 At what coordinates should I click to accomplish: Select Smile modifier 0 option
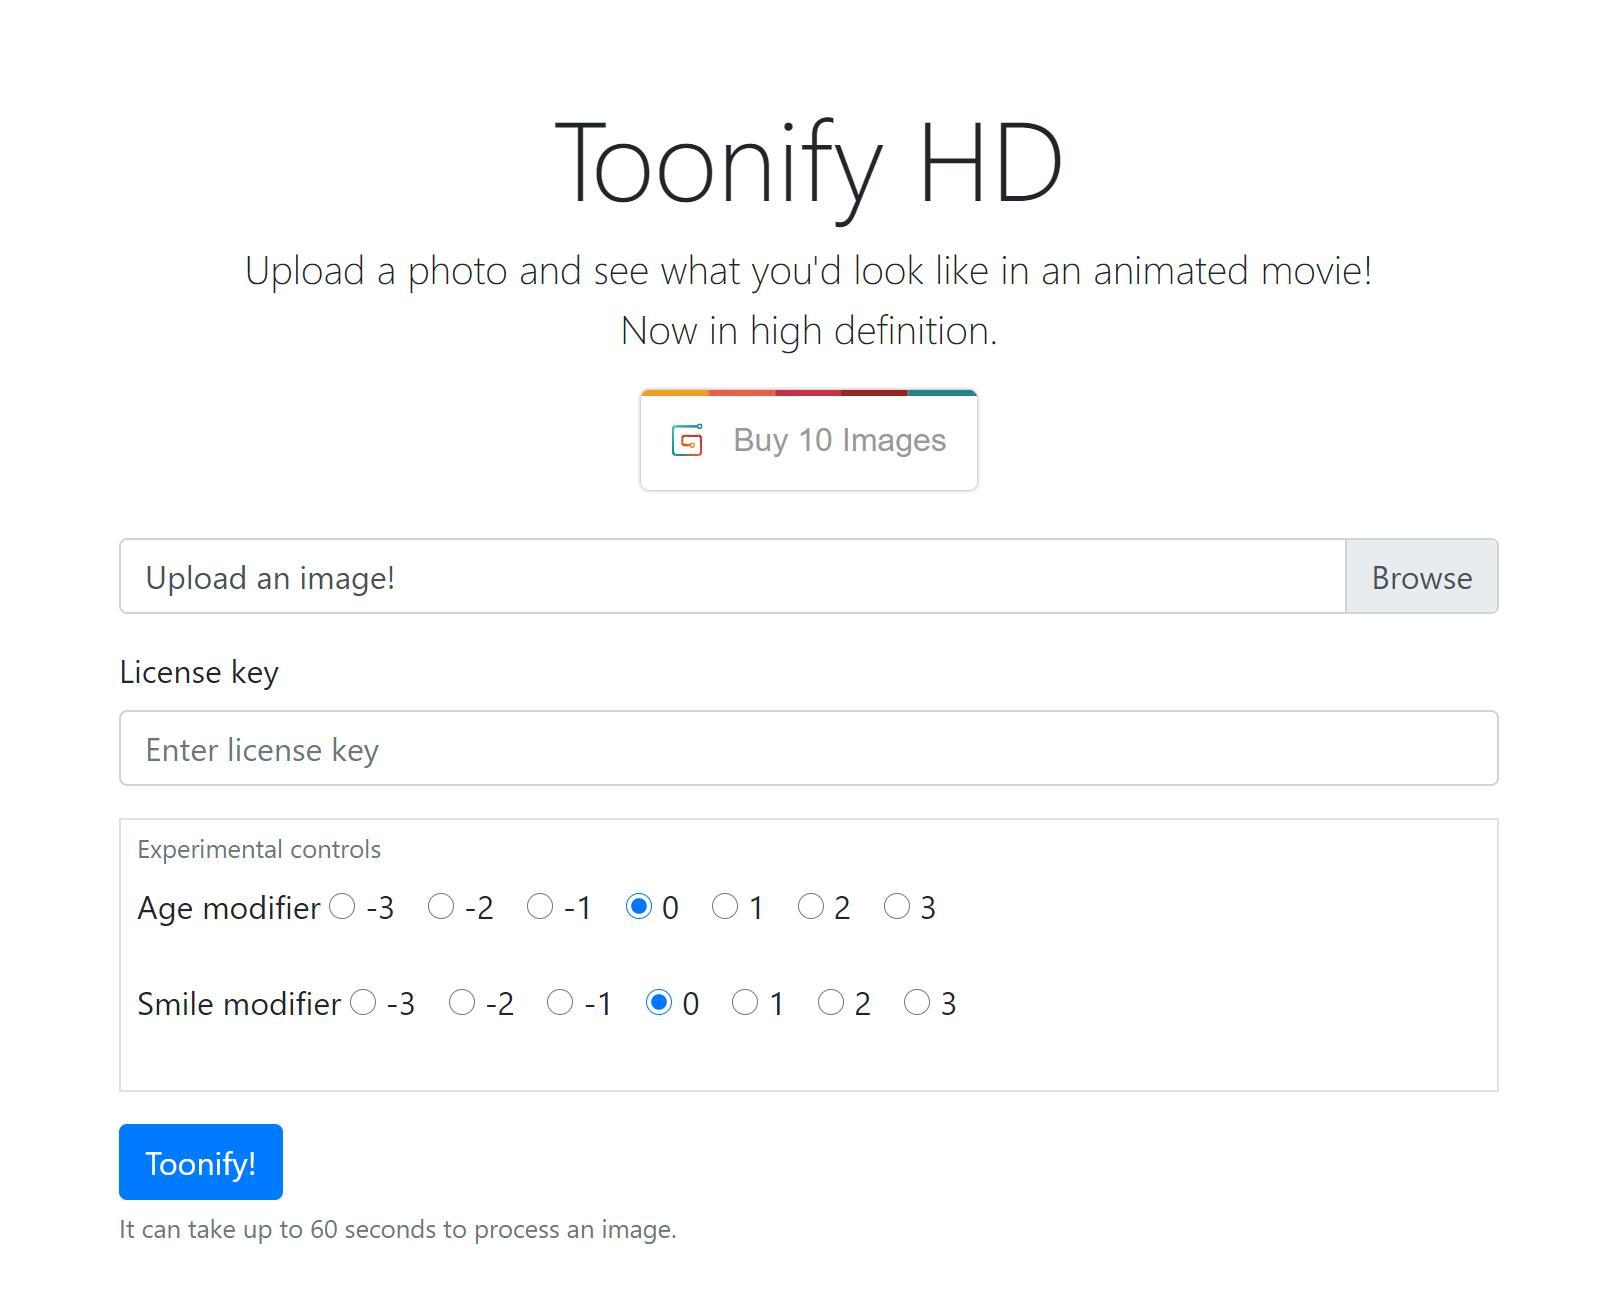tap(659, 1002)
